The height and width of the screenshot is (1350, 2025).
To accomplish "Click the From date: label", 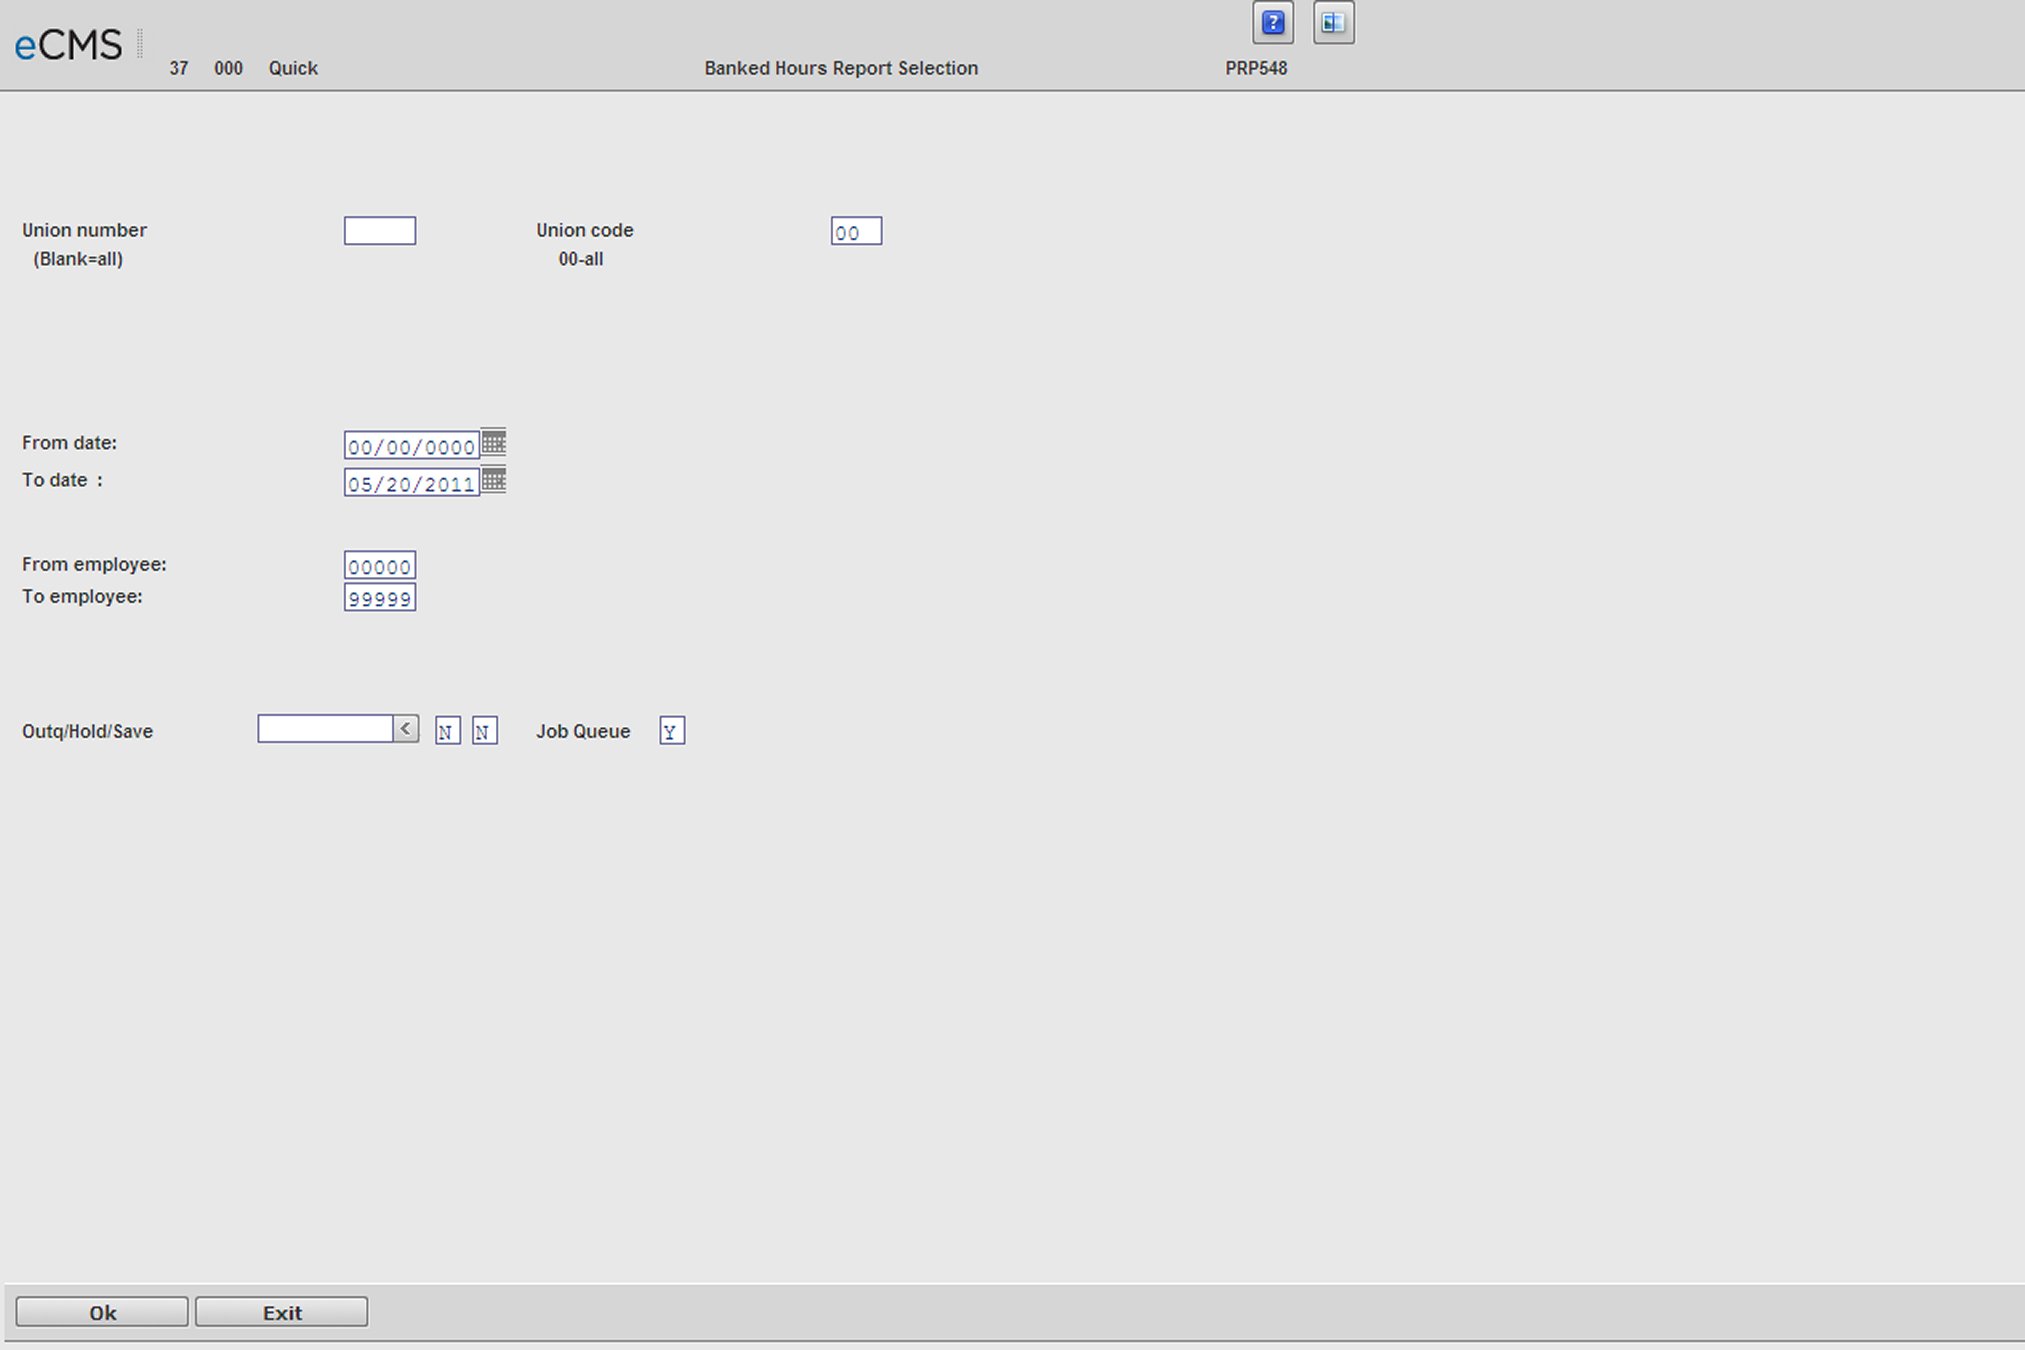I will pos(69,442).
